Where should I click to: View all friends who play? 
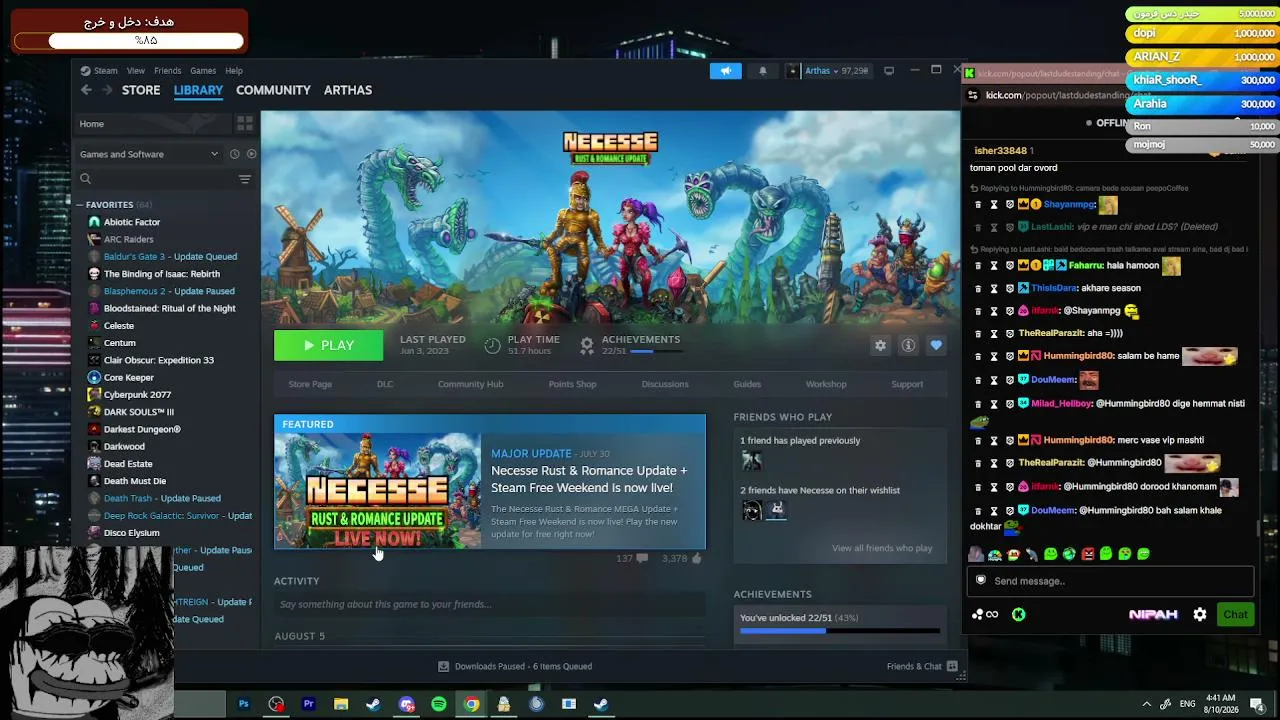point(882,548)
